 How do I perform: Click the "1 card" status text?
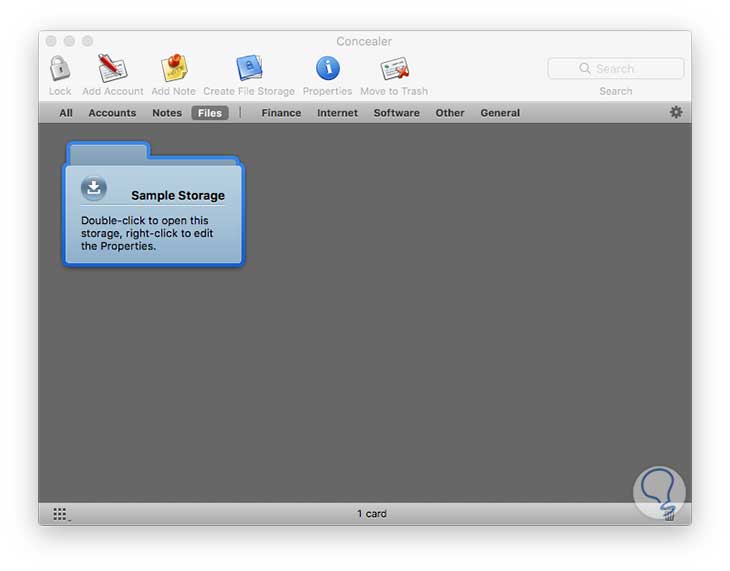pos(372,513)
